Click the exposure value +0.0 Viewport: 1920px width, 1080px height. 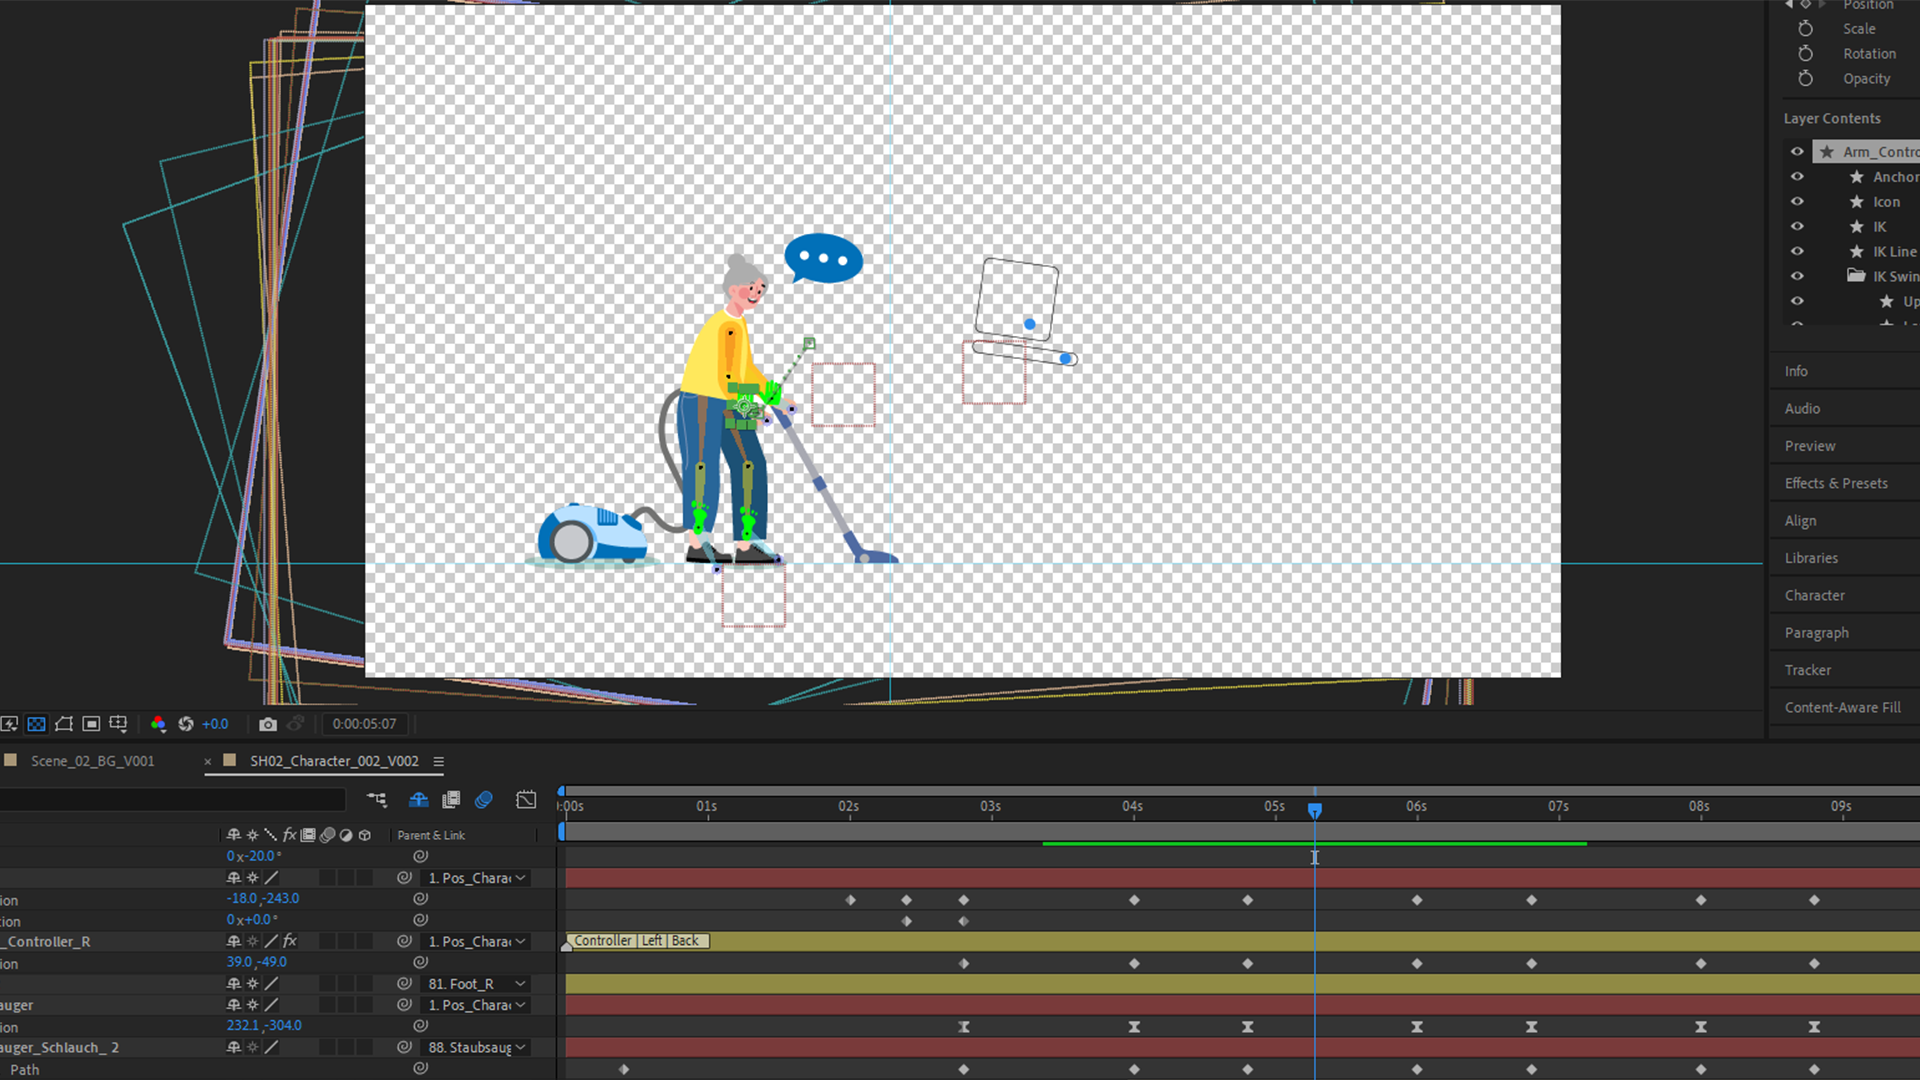tap(215, 724)
